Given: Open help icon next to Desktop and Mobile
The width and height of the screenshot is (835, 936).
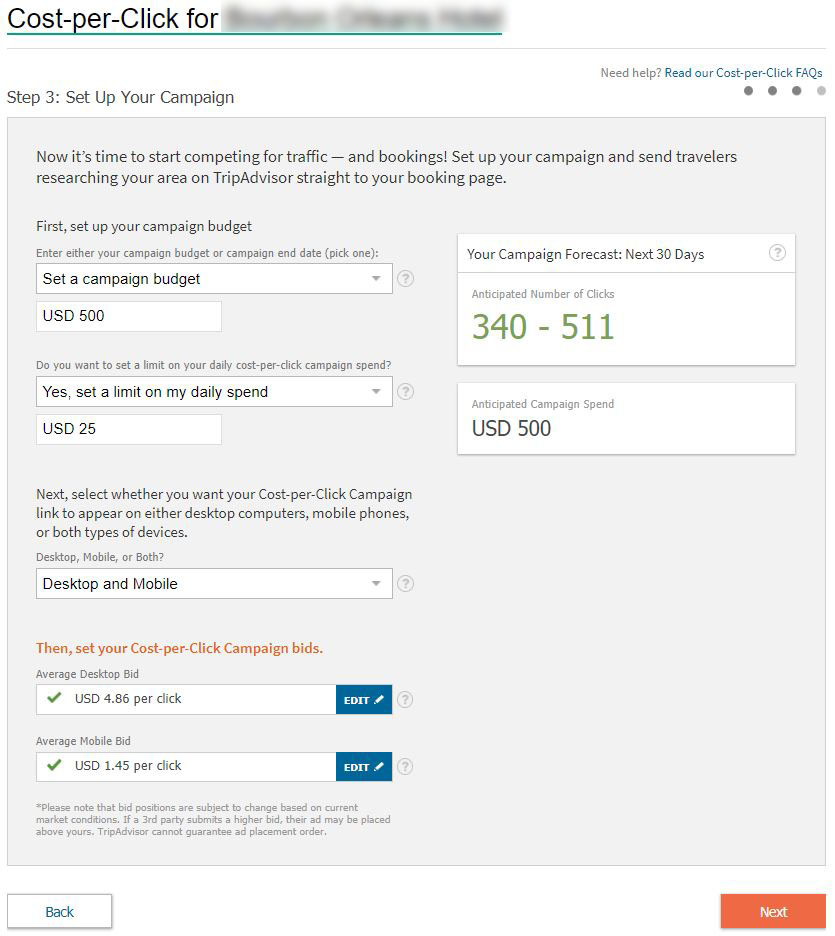Looking at the screenshot, I should [x=406, y=584].
